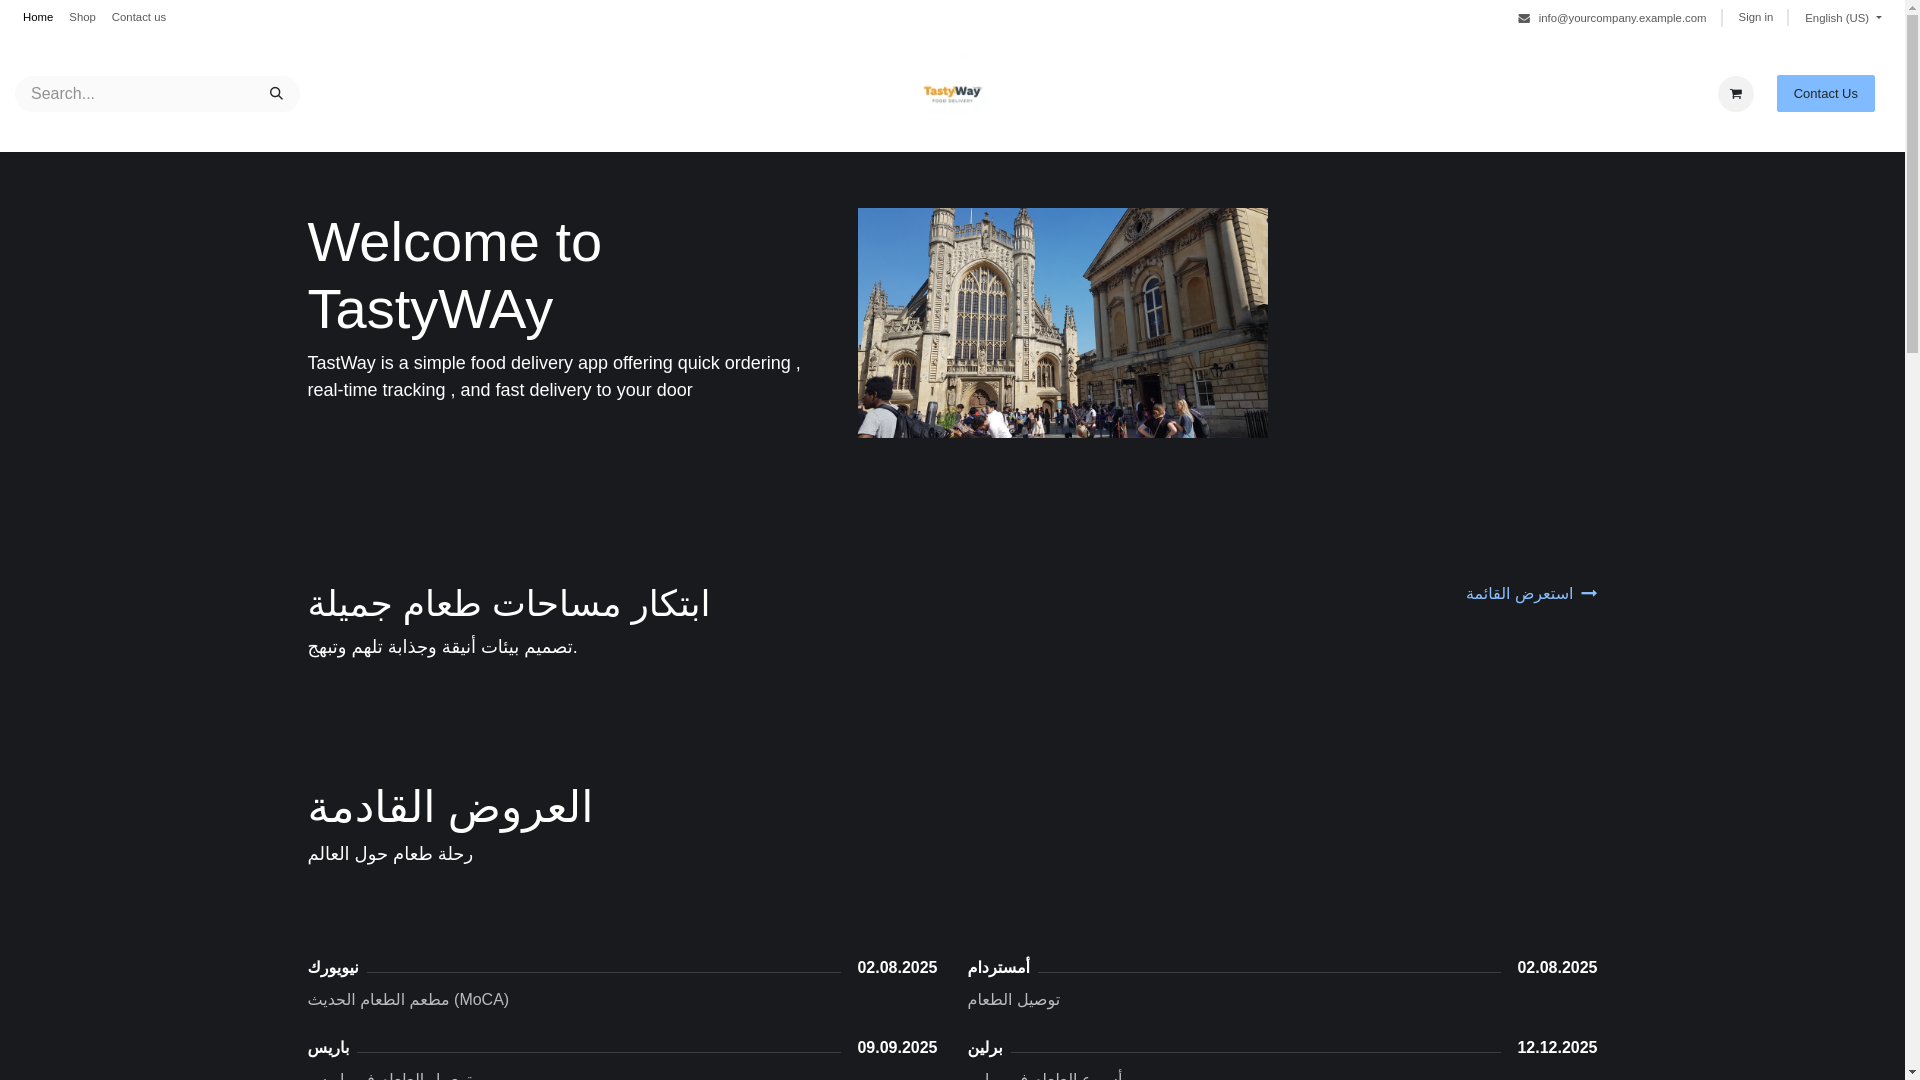
Task: Click the Contact Us button
Action: click(1825, 94)
